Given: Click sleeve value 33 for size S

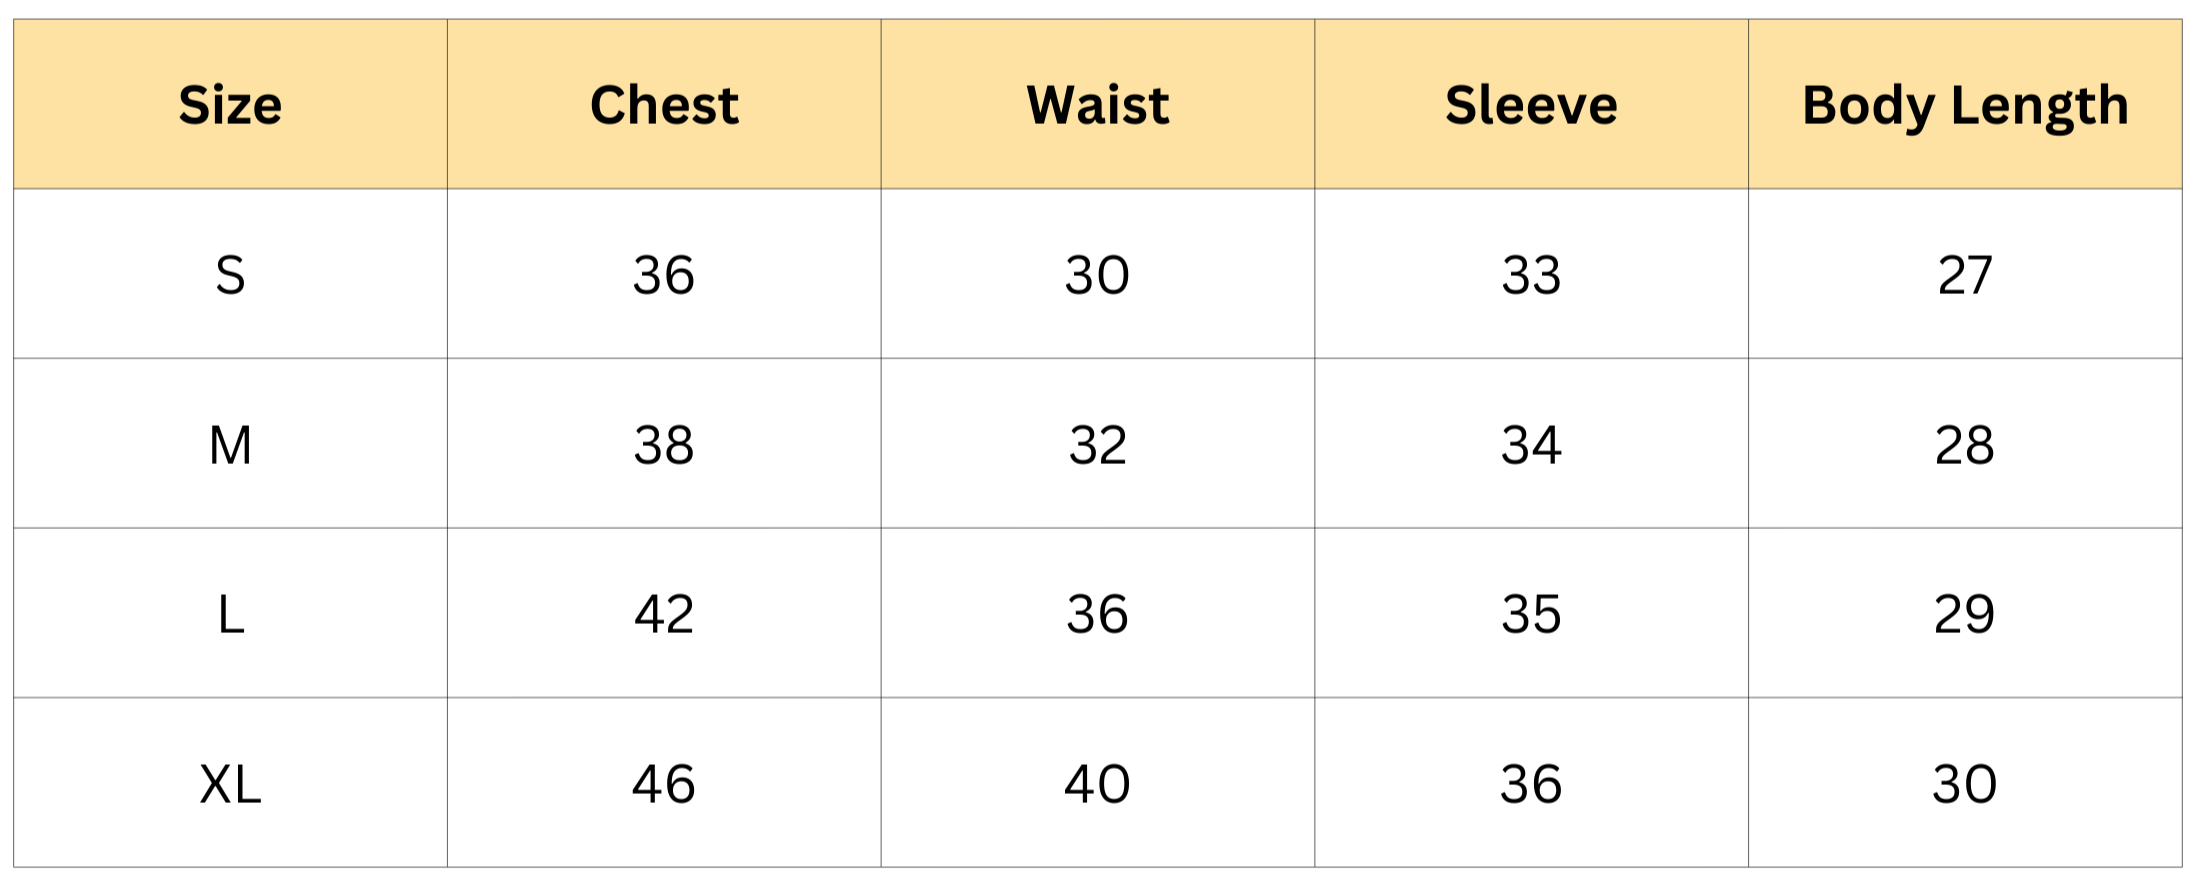Looking at the screenshot, I should coord(1531,275).
